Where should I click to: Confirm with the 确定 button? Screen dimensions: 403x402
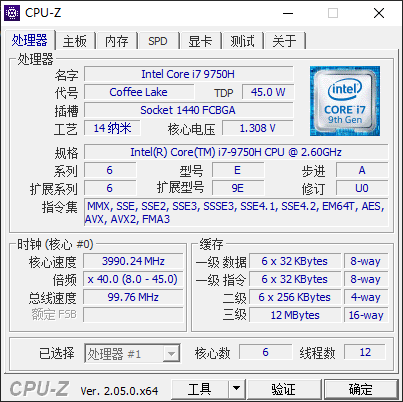pyautogui.click(x=361, y=389)
